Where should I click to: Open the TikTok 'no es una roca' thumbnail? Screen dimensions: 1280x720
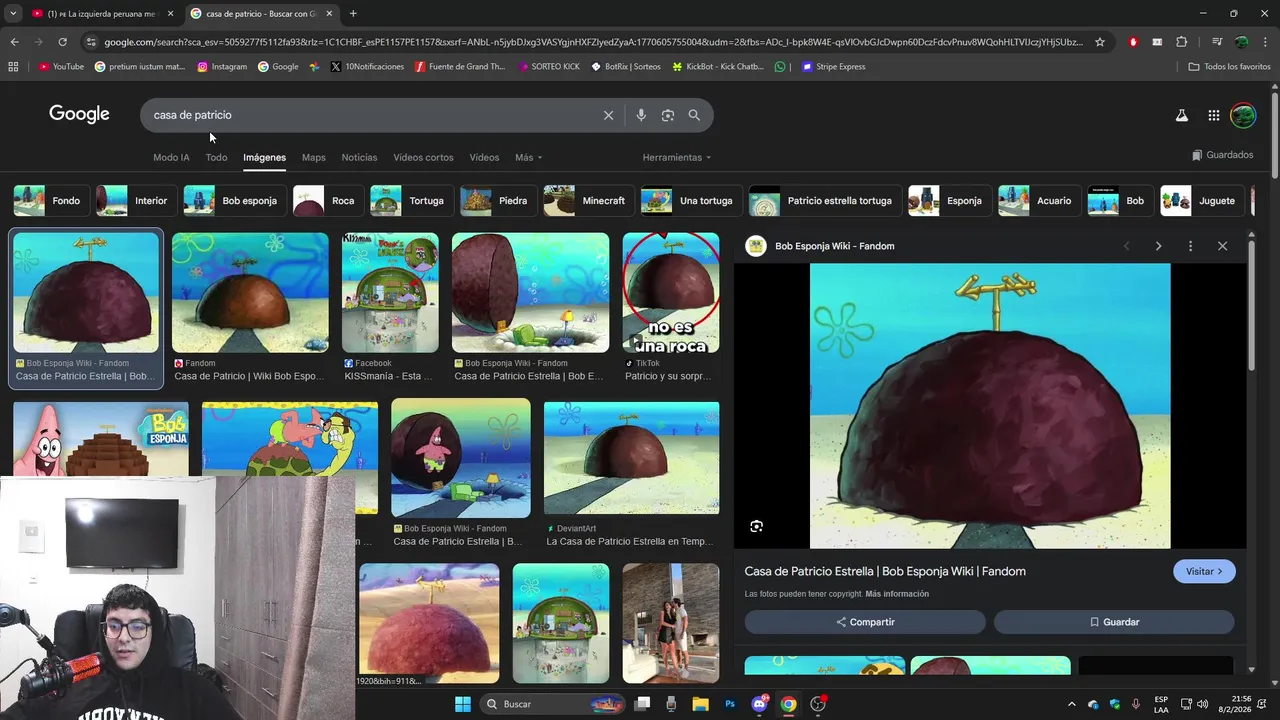coord(670,293)
